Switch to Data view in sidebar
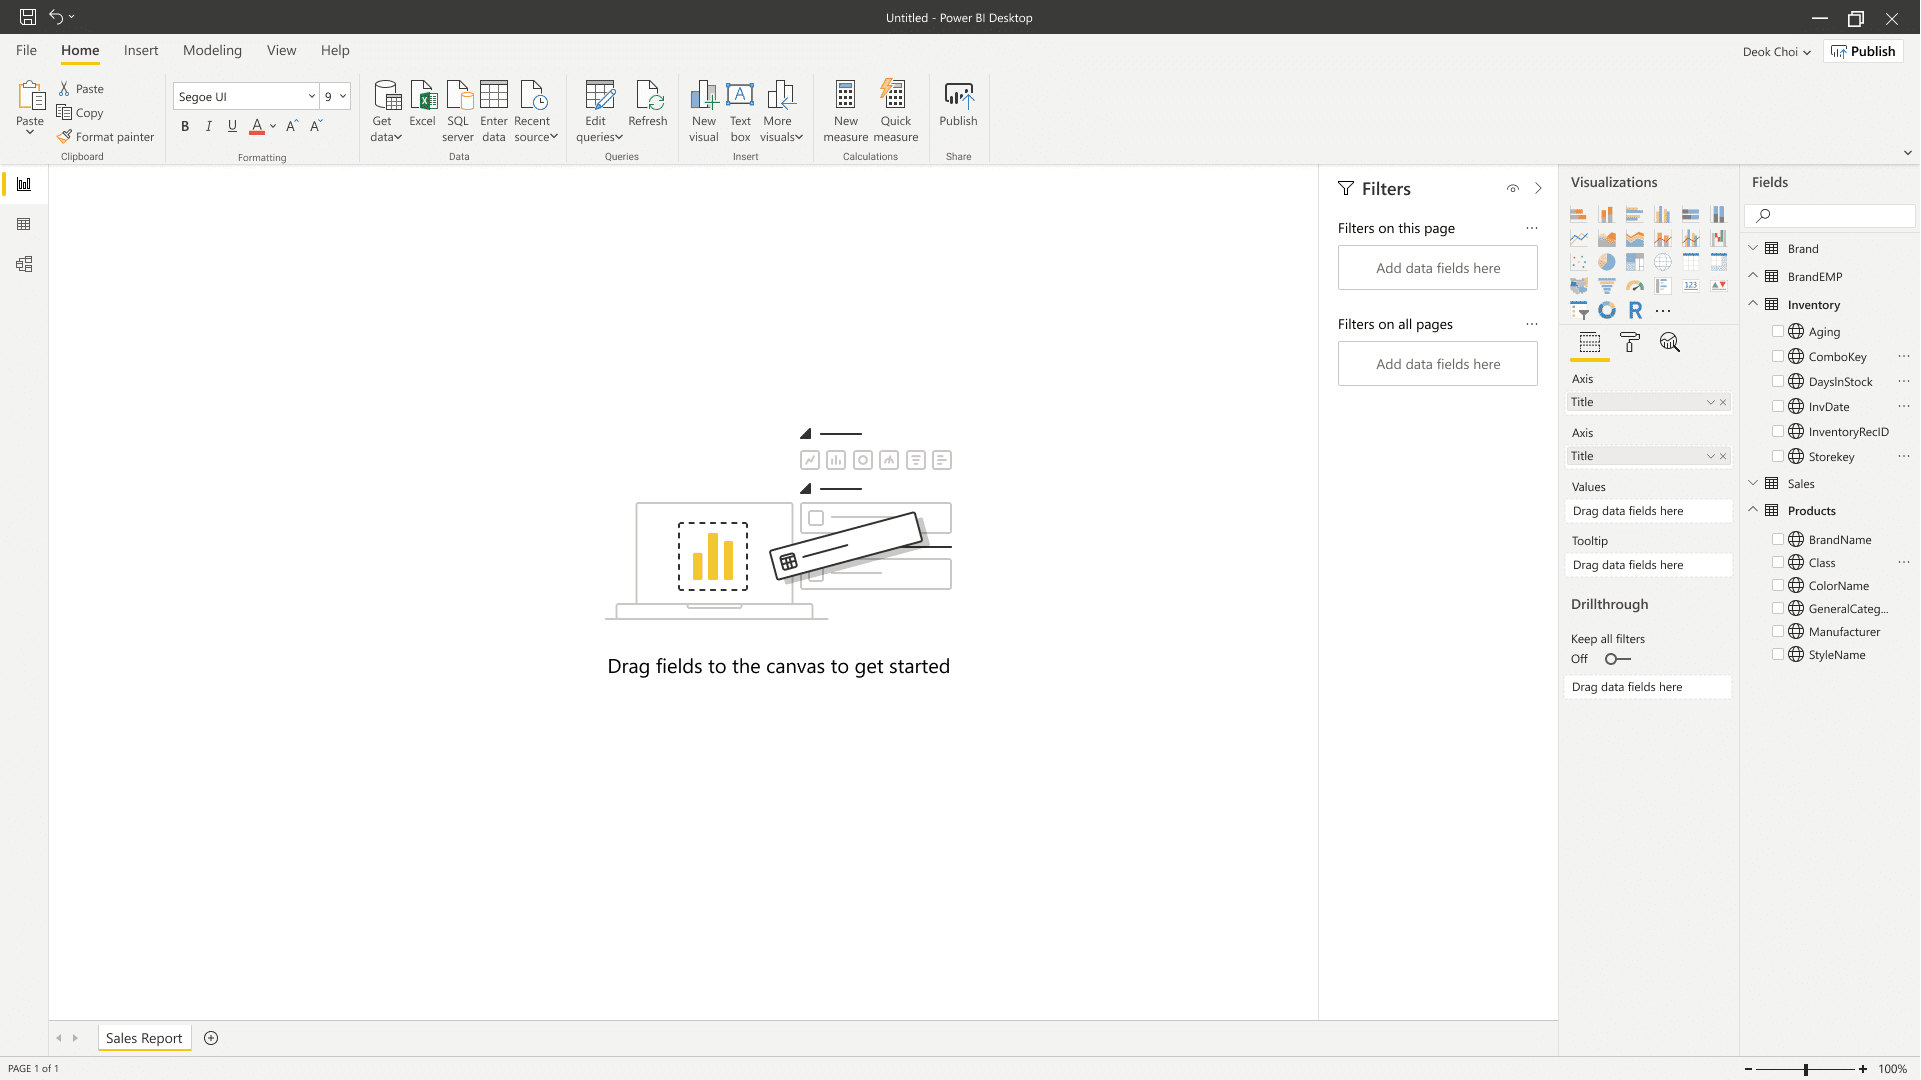The width and height of the screenshot is (1921, 1080). pos(24,224)
